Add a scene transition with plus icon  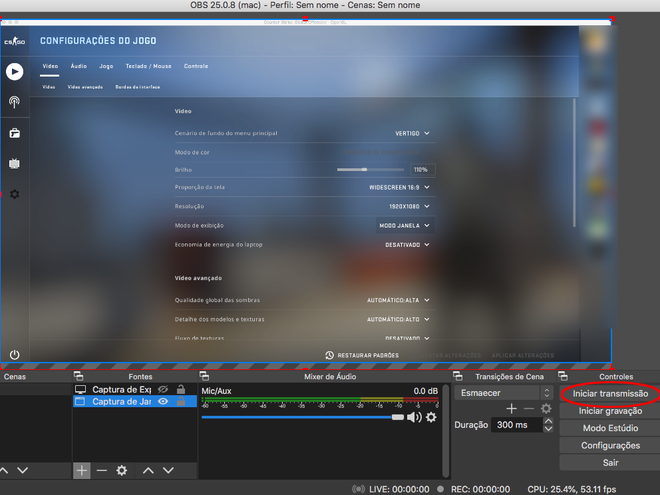pyautogui.click(x=511, y=408)
